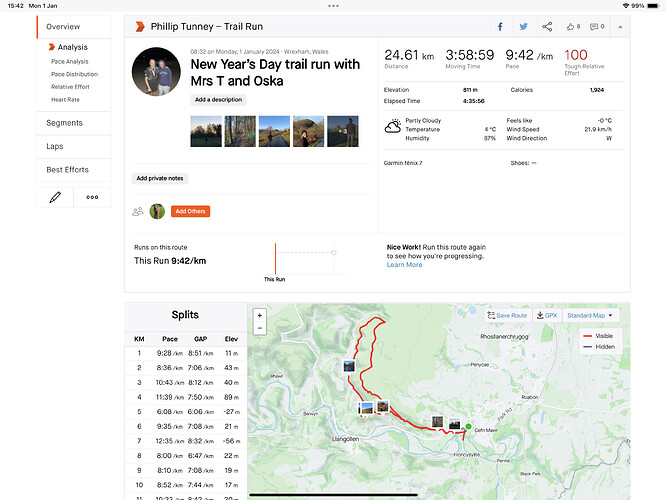Share activity on Twitter

click(x=523, y=27)
